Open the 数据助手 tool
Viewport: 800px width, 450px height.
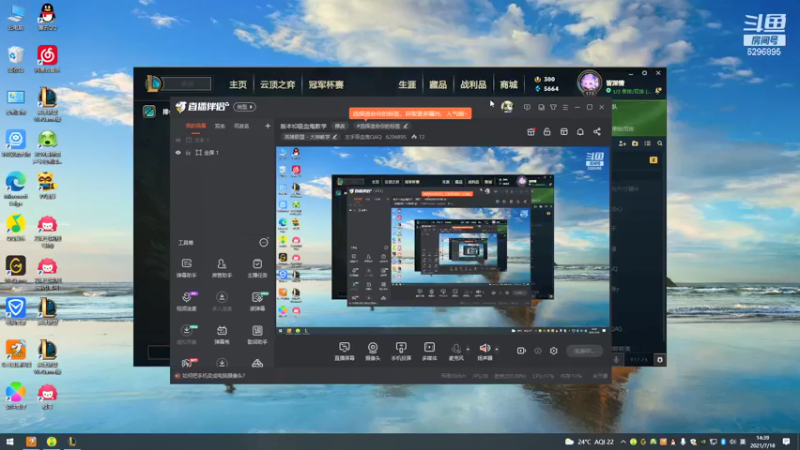(x=257, y=335)
